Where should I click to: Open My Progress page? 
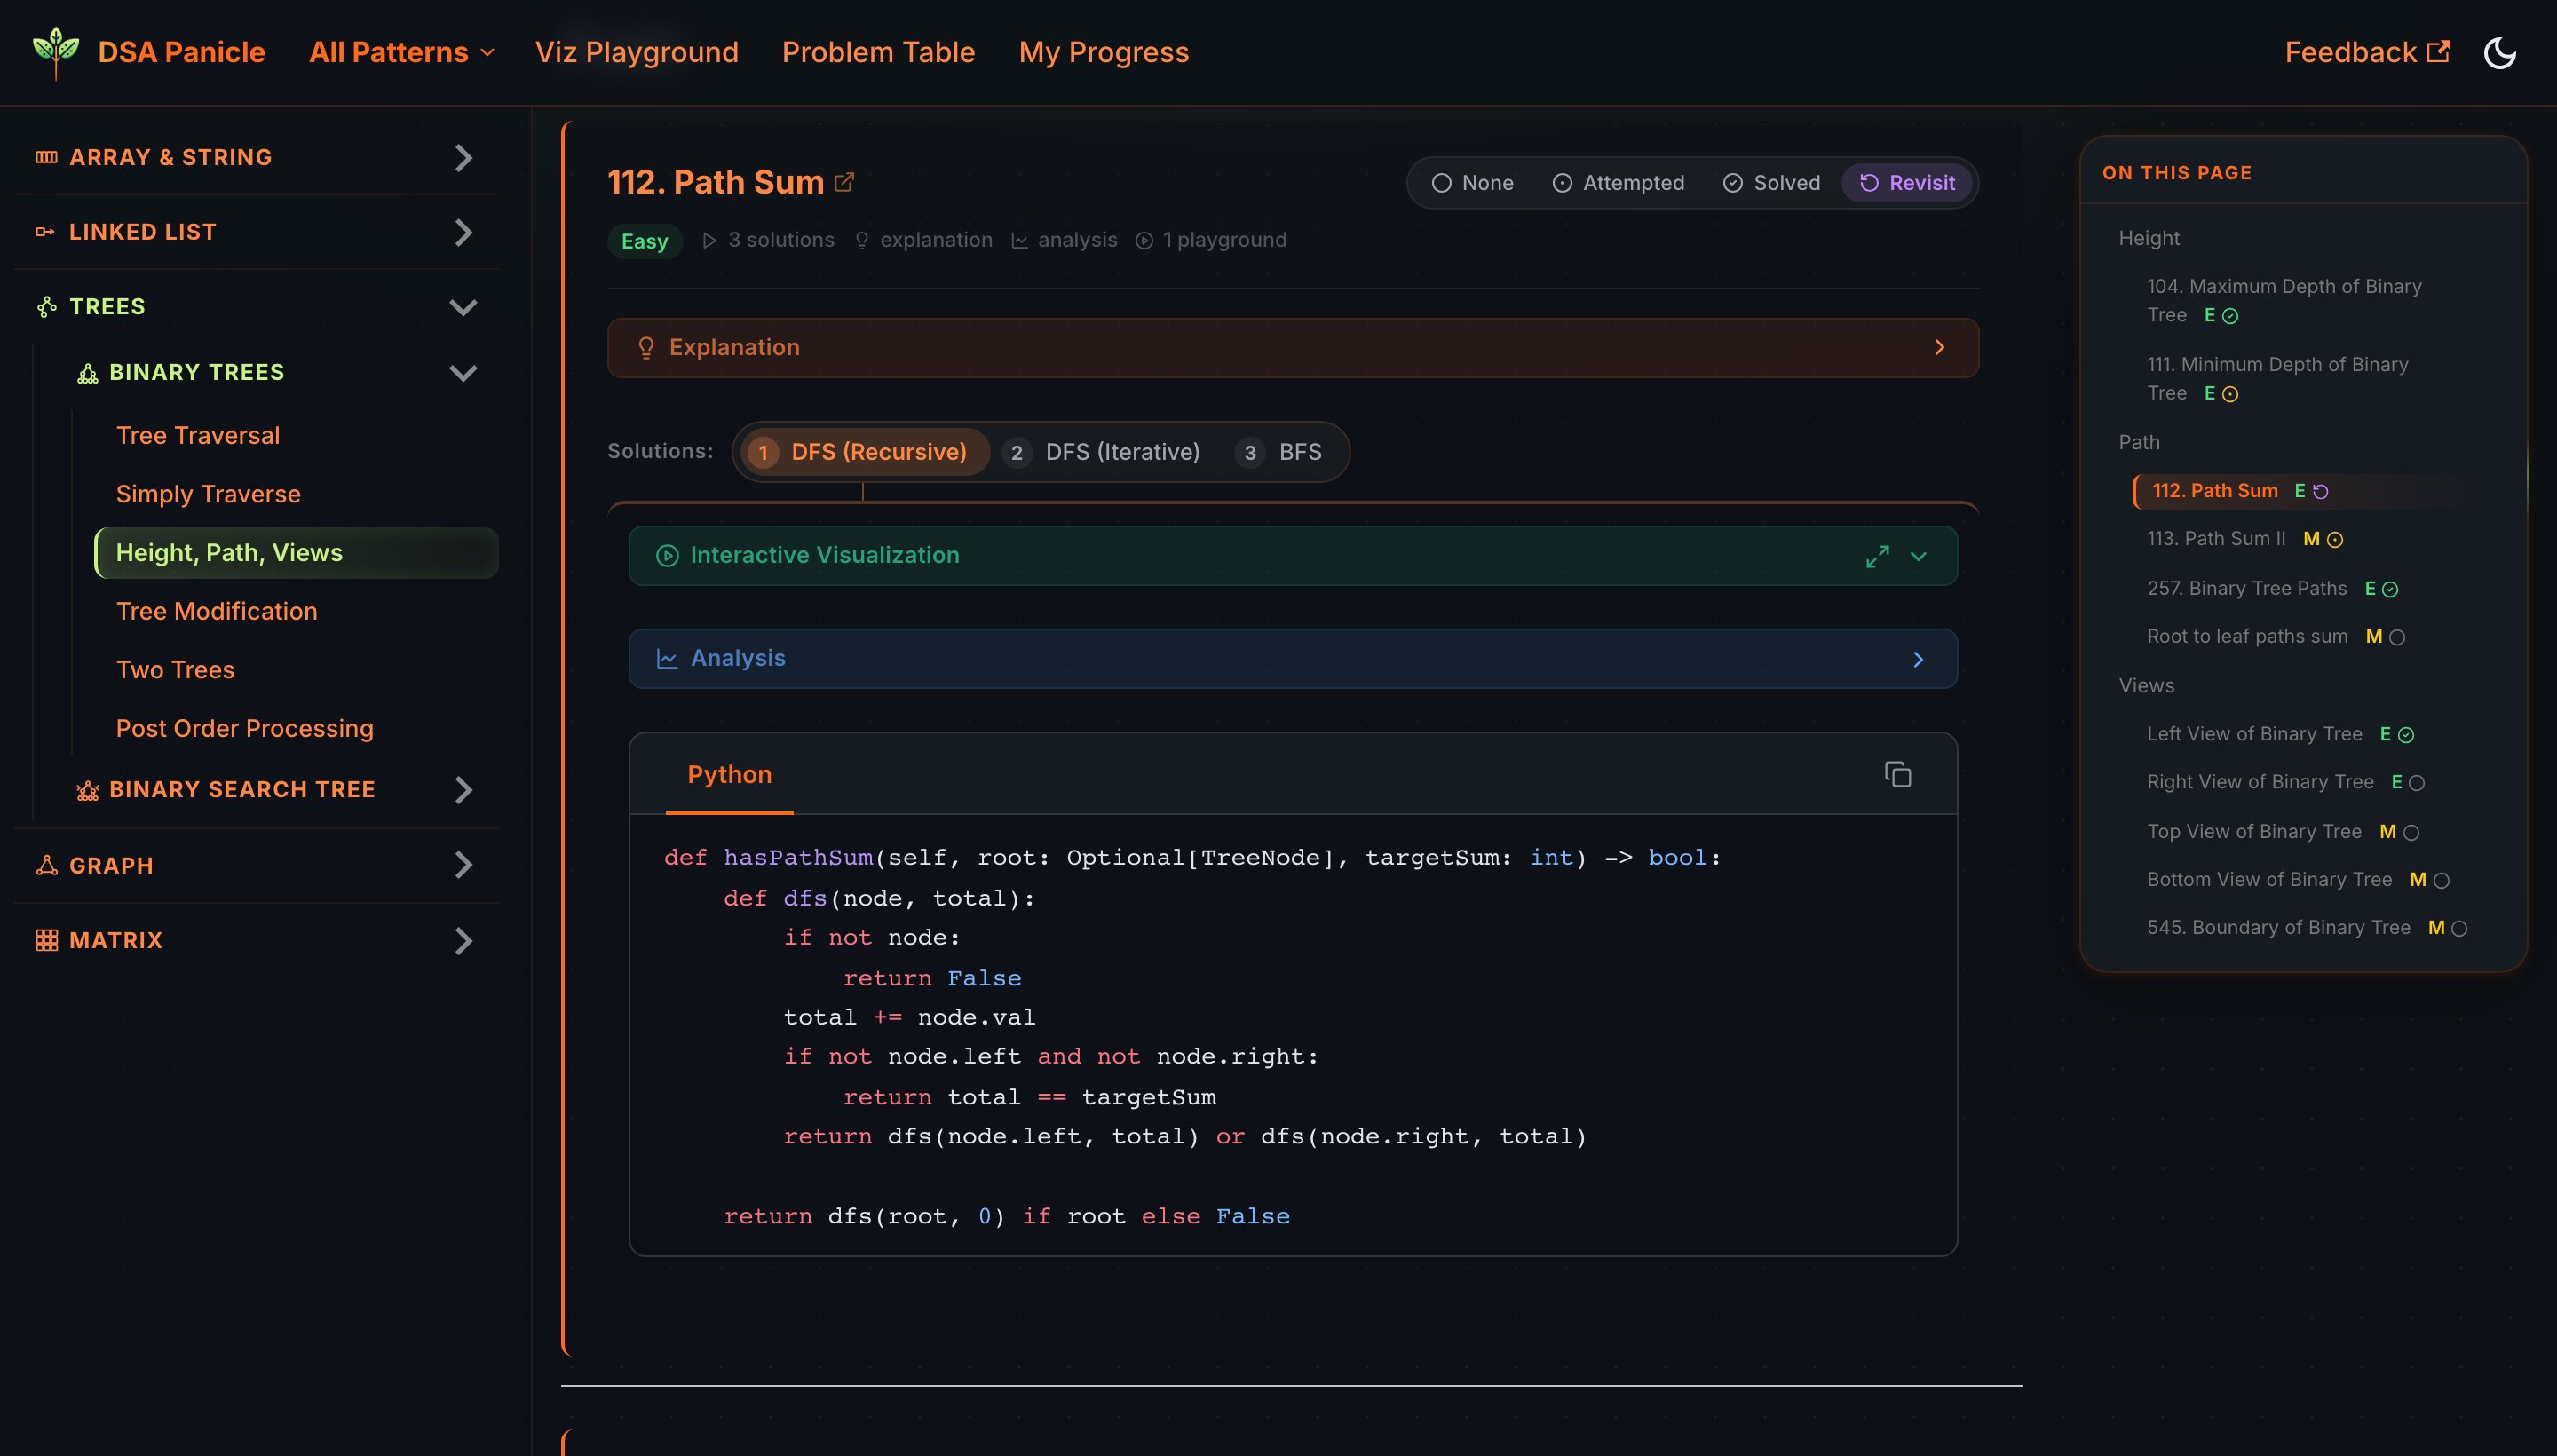tap(1103, 52)
